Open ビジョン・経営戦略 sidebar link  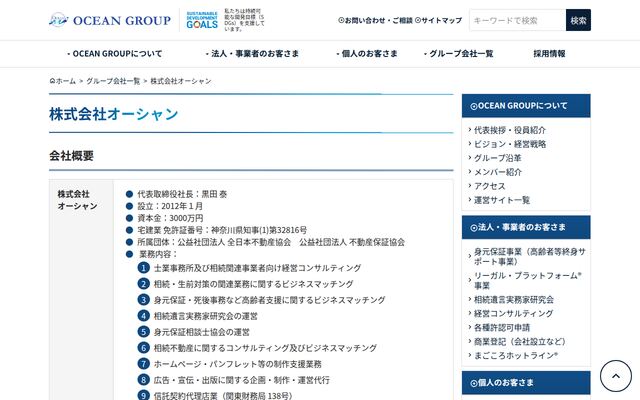(510, 144)
